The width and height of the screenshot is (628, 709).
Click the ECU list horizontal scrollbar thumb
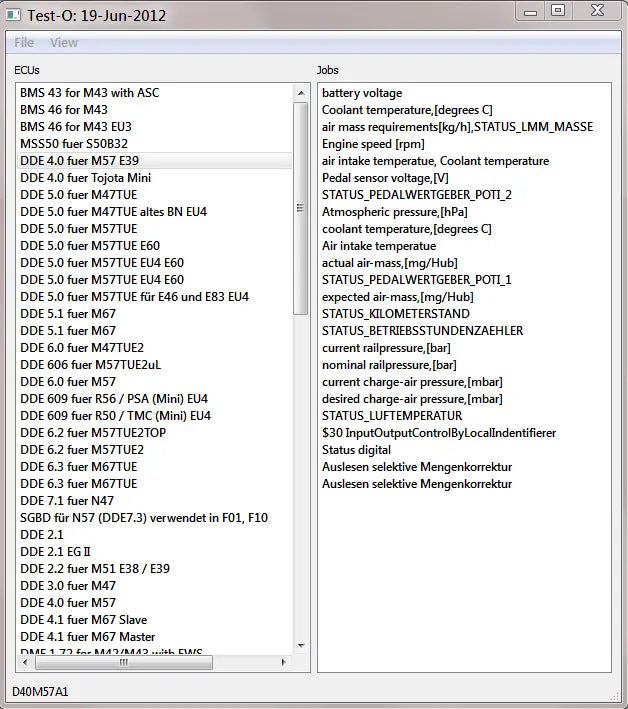point(120,662)
